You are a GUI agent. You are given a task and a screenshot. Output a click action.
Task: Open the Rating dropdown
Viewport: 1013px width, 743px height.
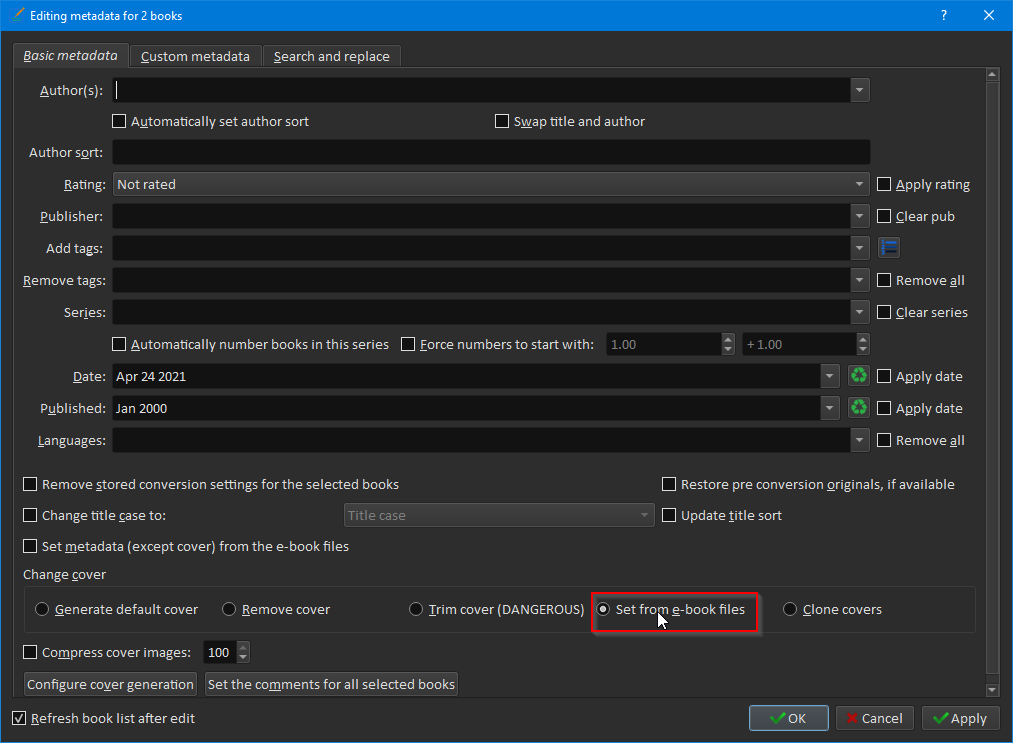pyautogui.click(x=491, y=184)
